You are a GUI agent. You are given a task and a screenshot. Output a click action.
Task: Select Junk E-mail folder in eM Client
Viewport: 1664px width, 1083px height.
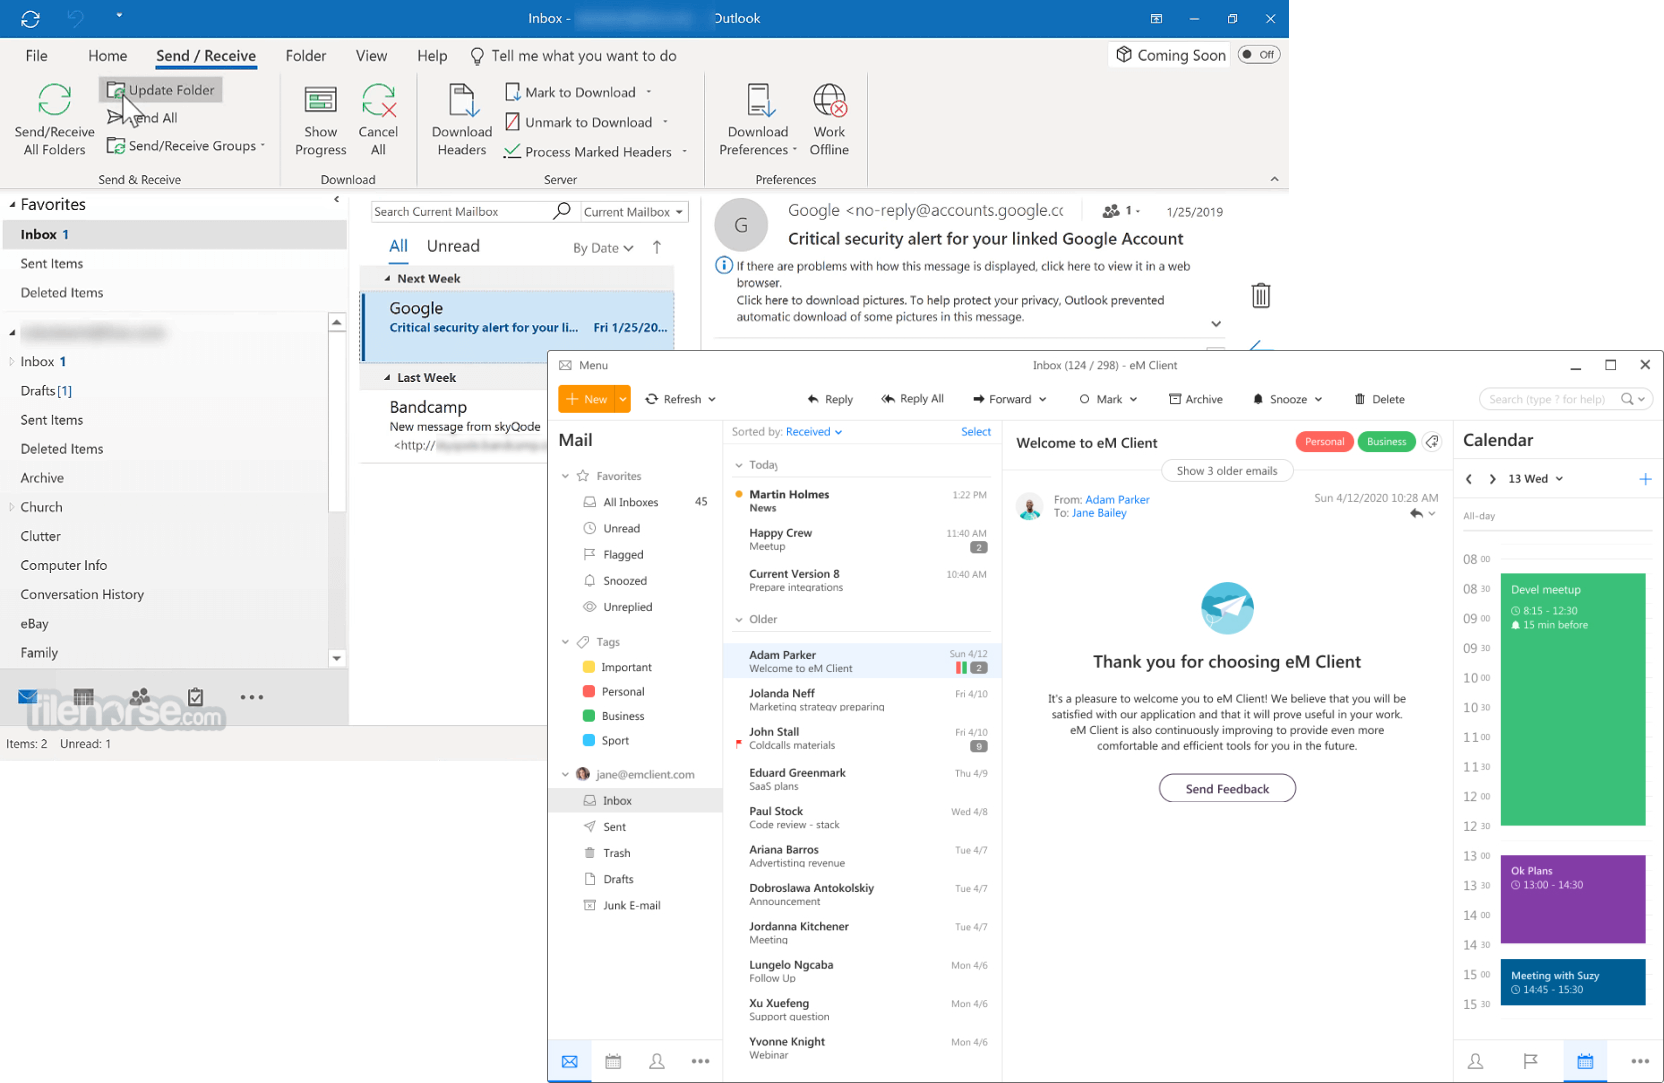pyautogui.click(x=631, y=905)
